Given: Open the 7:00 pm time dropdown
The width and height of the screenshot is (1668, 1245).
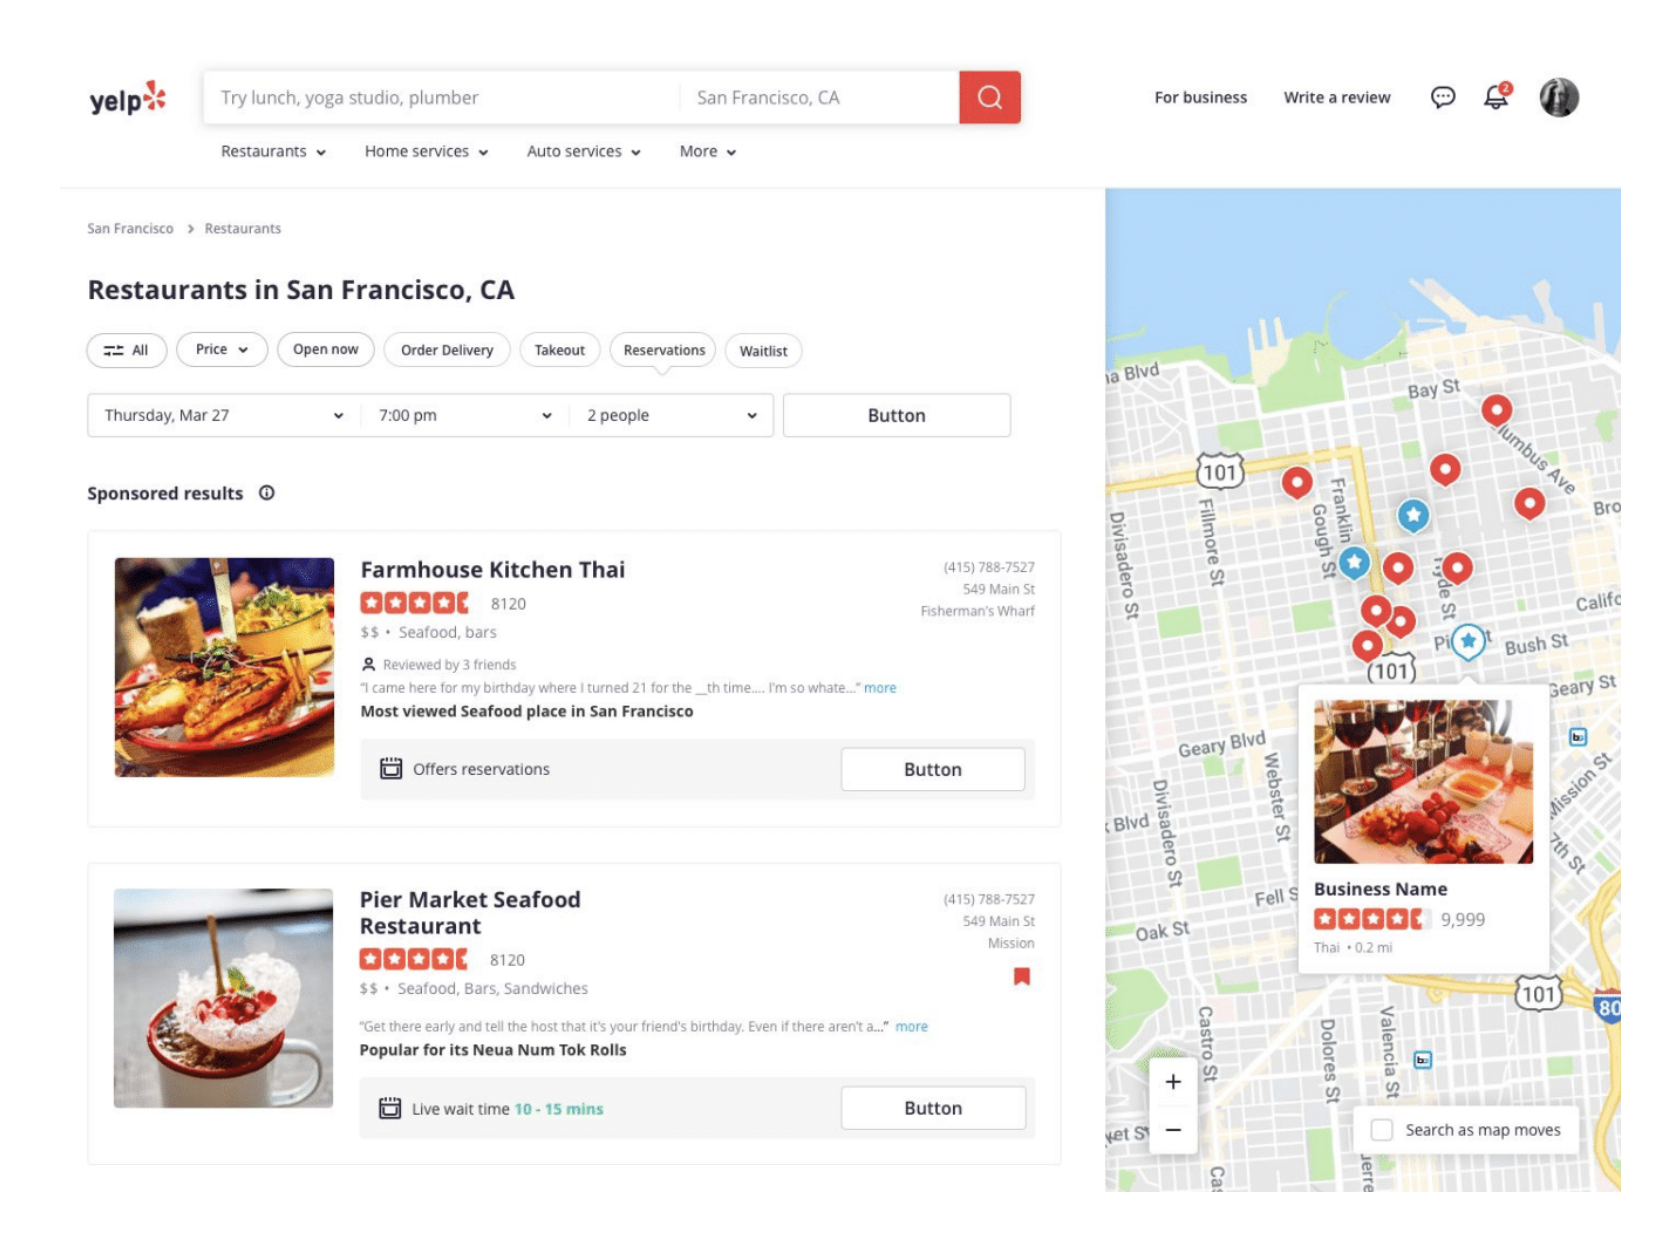Looking at the screenshot, I should 465,415.
